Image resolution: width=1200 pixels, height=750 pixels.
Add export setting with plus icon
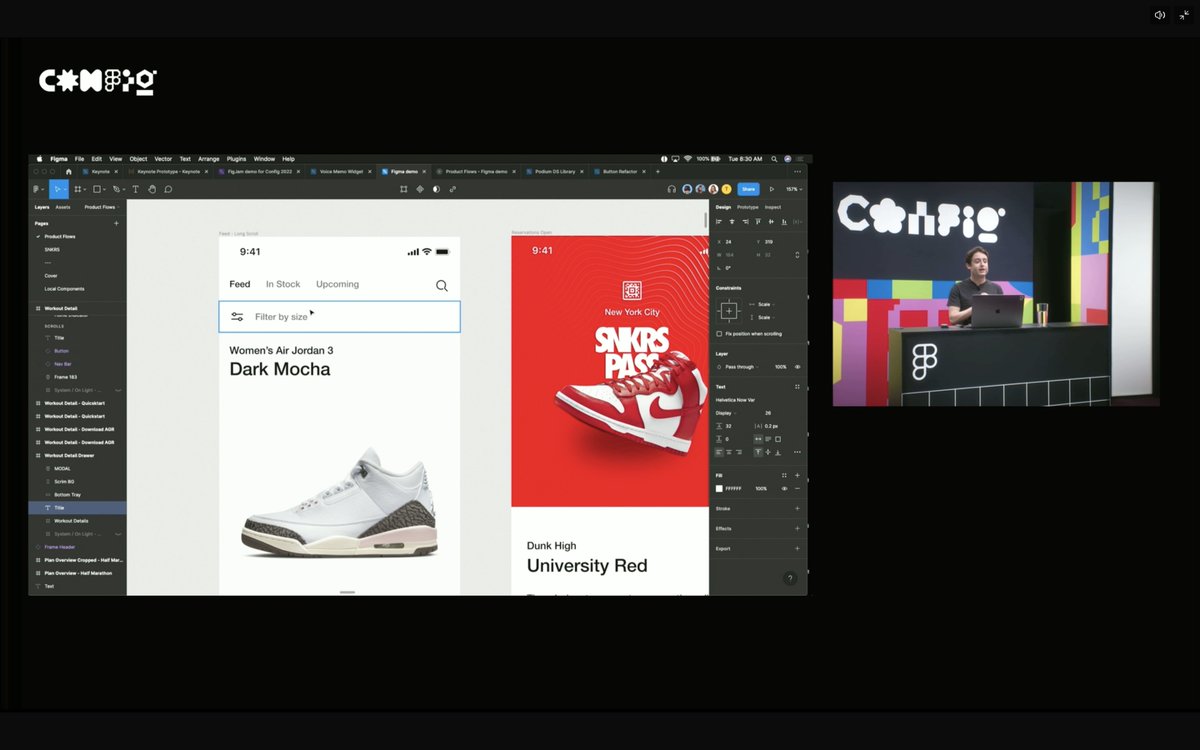(797, 548)
